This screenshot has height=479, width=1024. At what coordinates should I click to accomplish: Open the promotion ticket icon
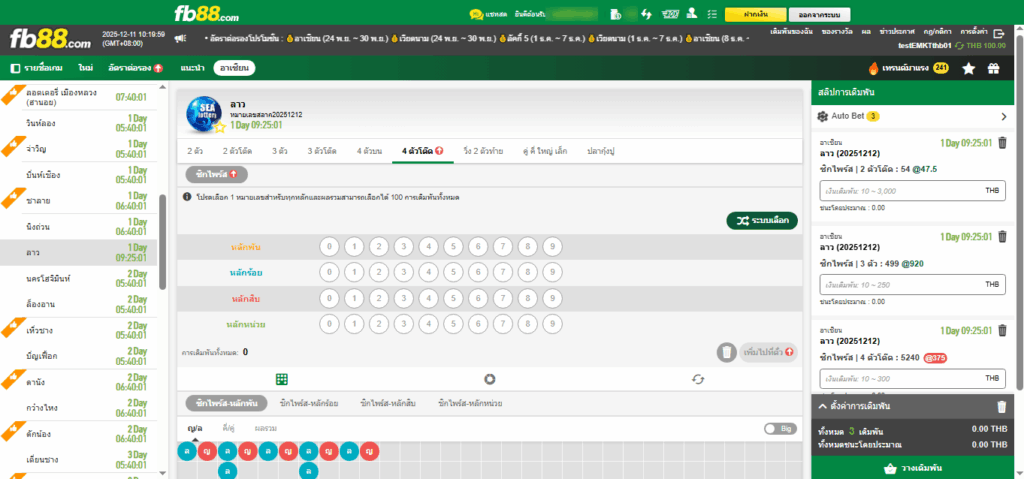(x=670, y=14)
